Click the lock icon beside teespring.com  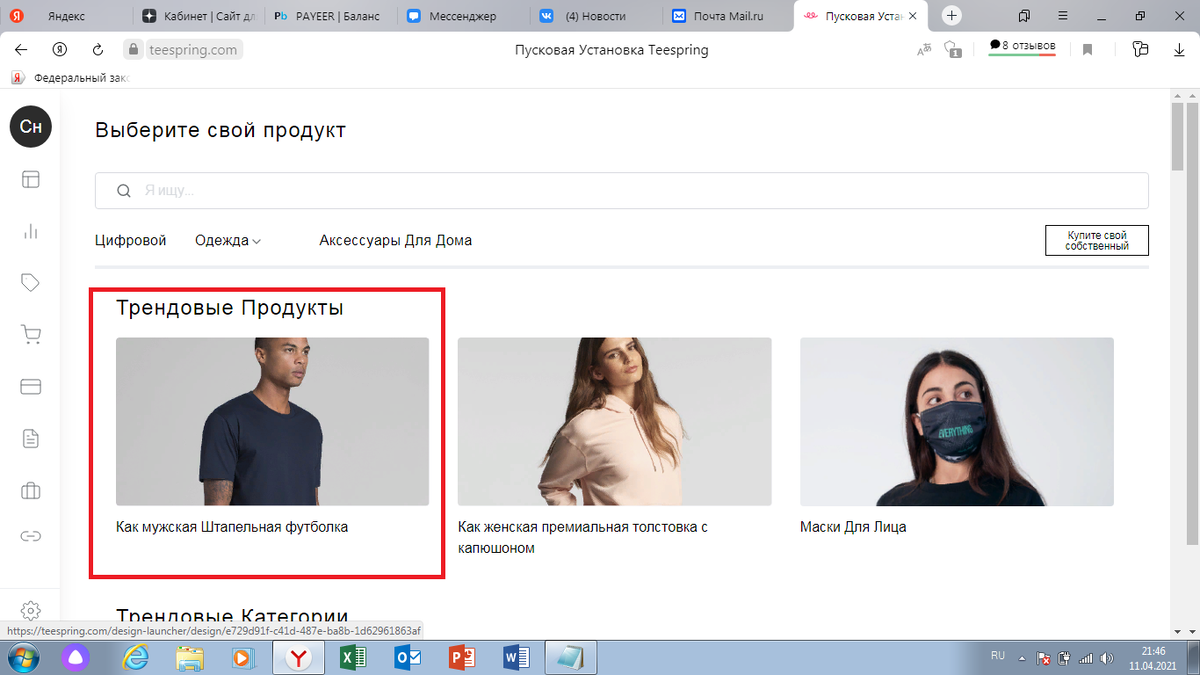[x=131, y=49]
